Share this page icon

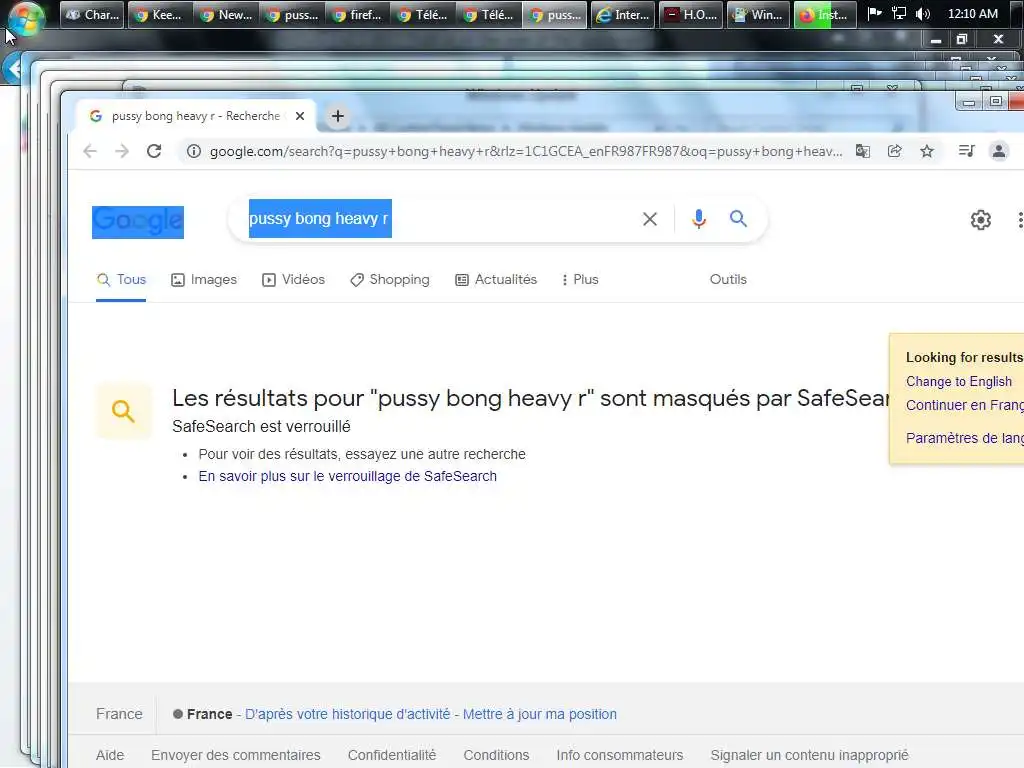click(895, 152)
